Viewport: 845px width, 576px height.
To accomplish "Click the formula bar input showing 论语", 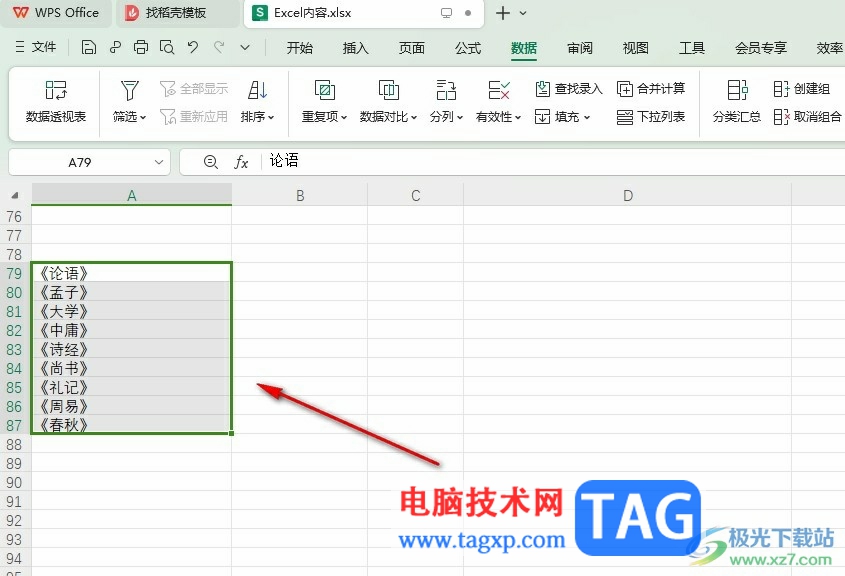I will coord(552,161).
